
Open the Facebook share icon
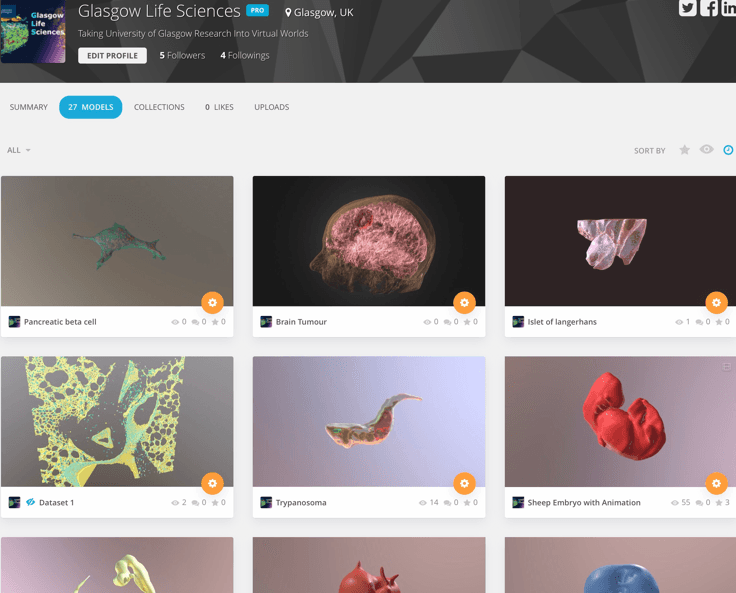click(x=709, y=8)
